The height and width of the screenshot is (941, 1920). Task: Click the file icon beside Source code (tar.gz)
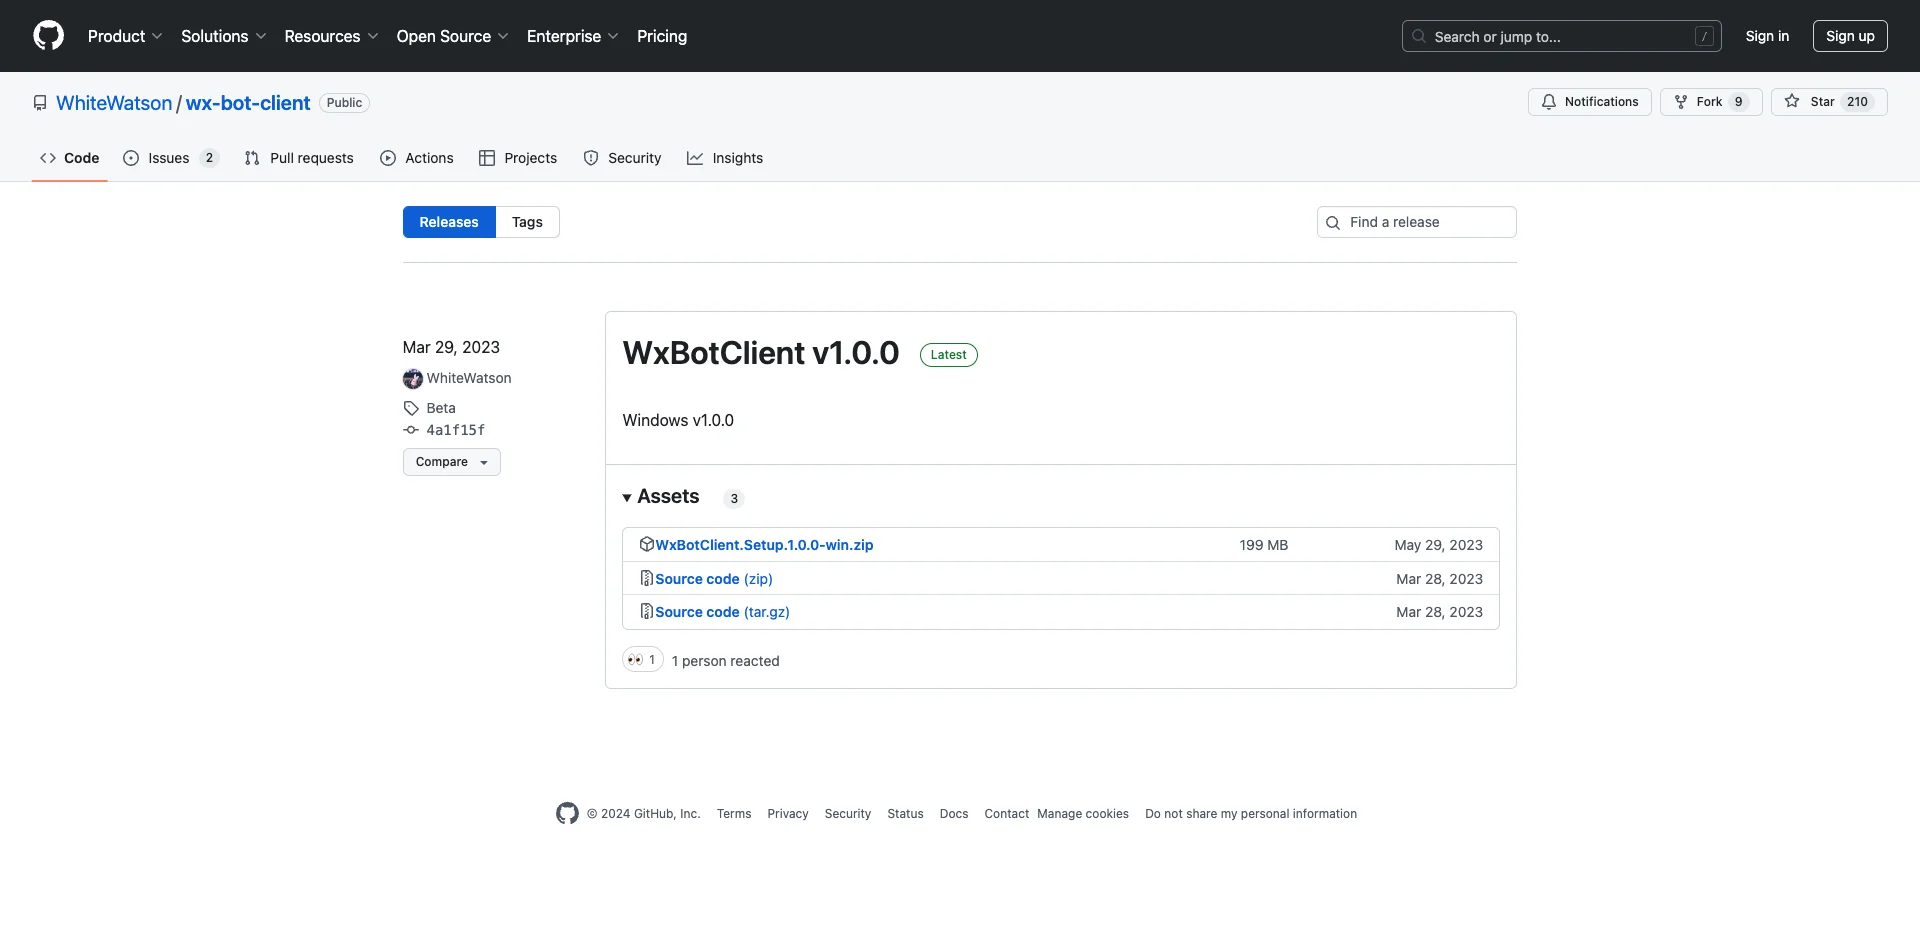(647, 611)
